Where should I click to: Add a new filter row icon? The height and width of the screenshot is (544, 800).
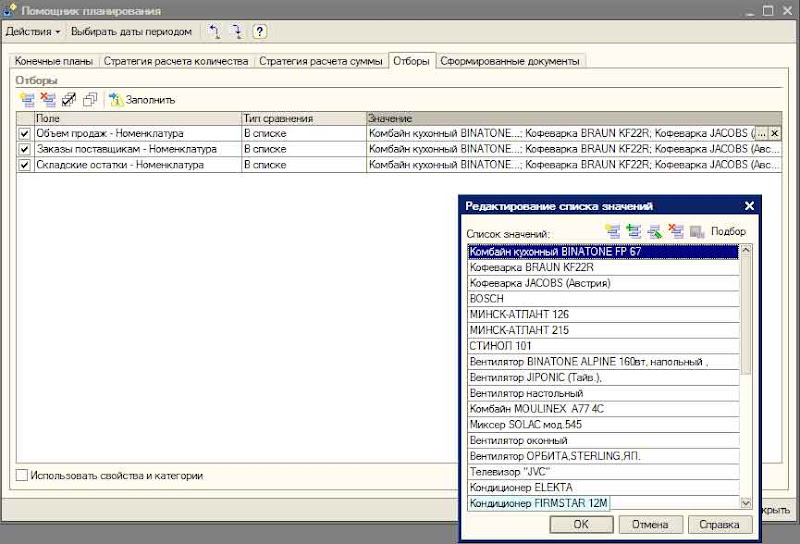pyautogui.click(x=27, y=100)
